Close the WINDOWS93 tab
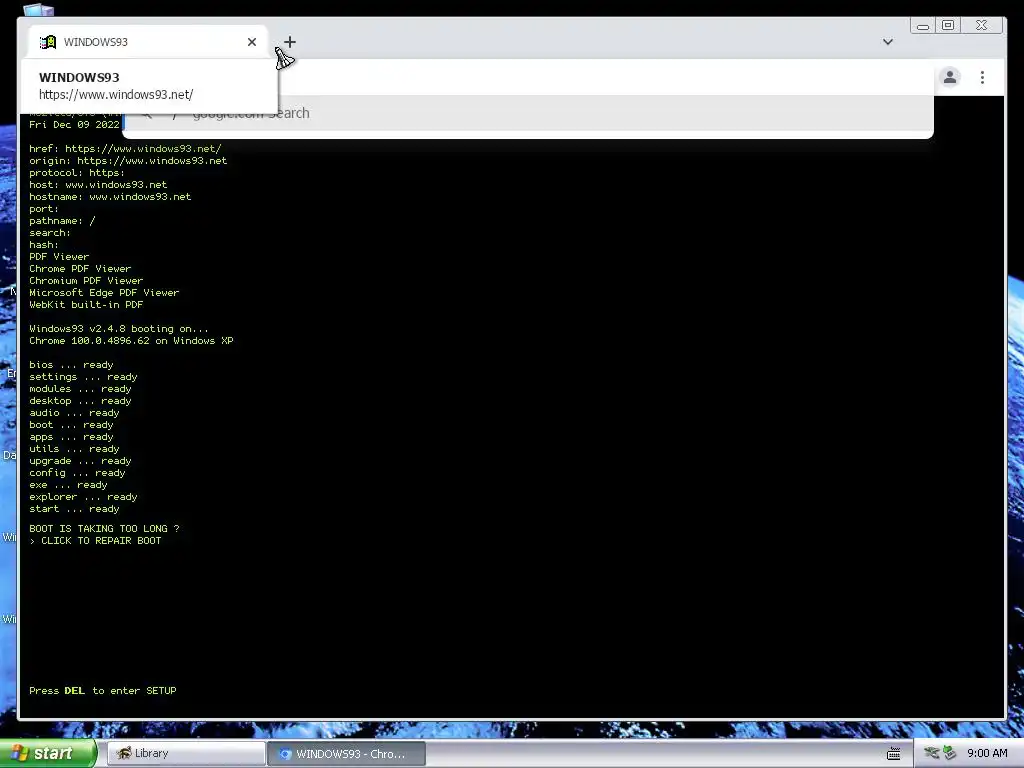This screenshot has height=768, width=1024. pyautogui.click(x=251, y=42)
